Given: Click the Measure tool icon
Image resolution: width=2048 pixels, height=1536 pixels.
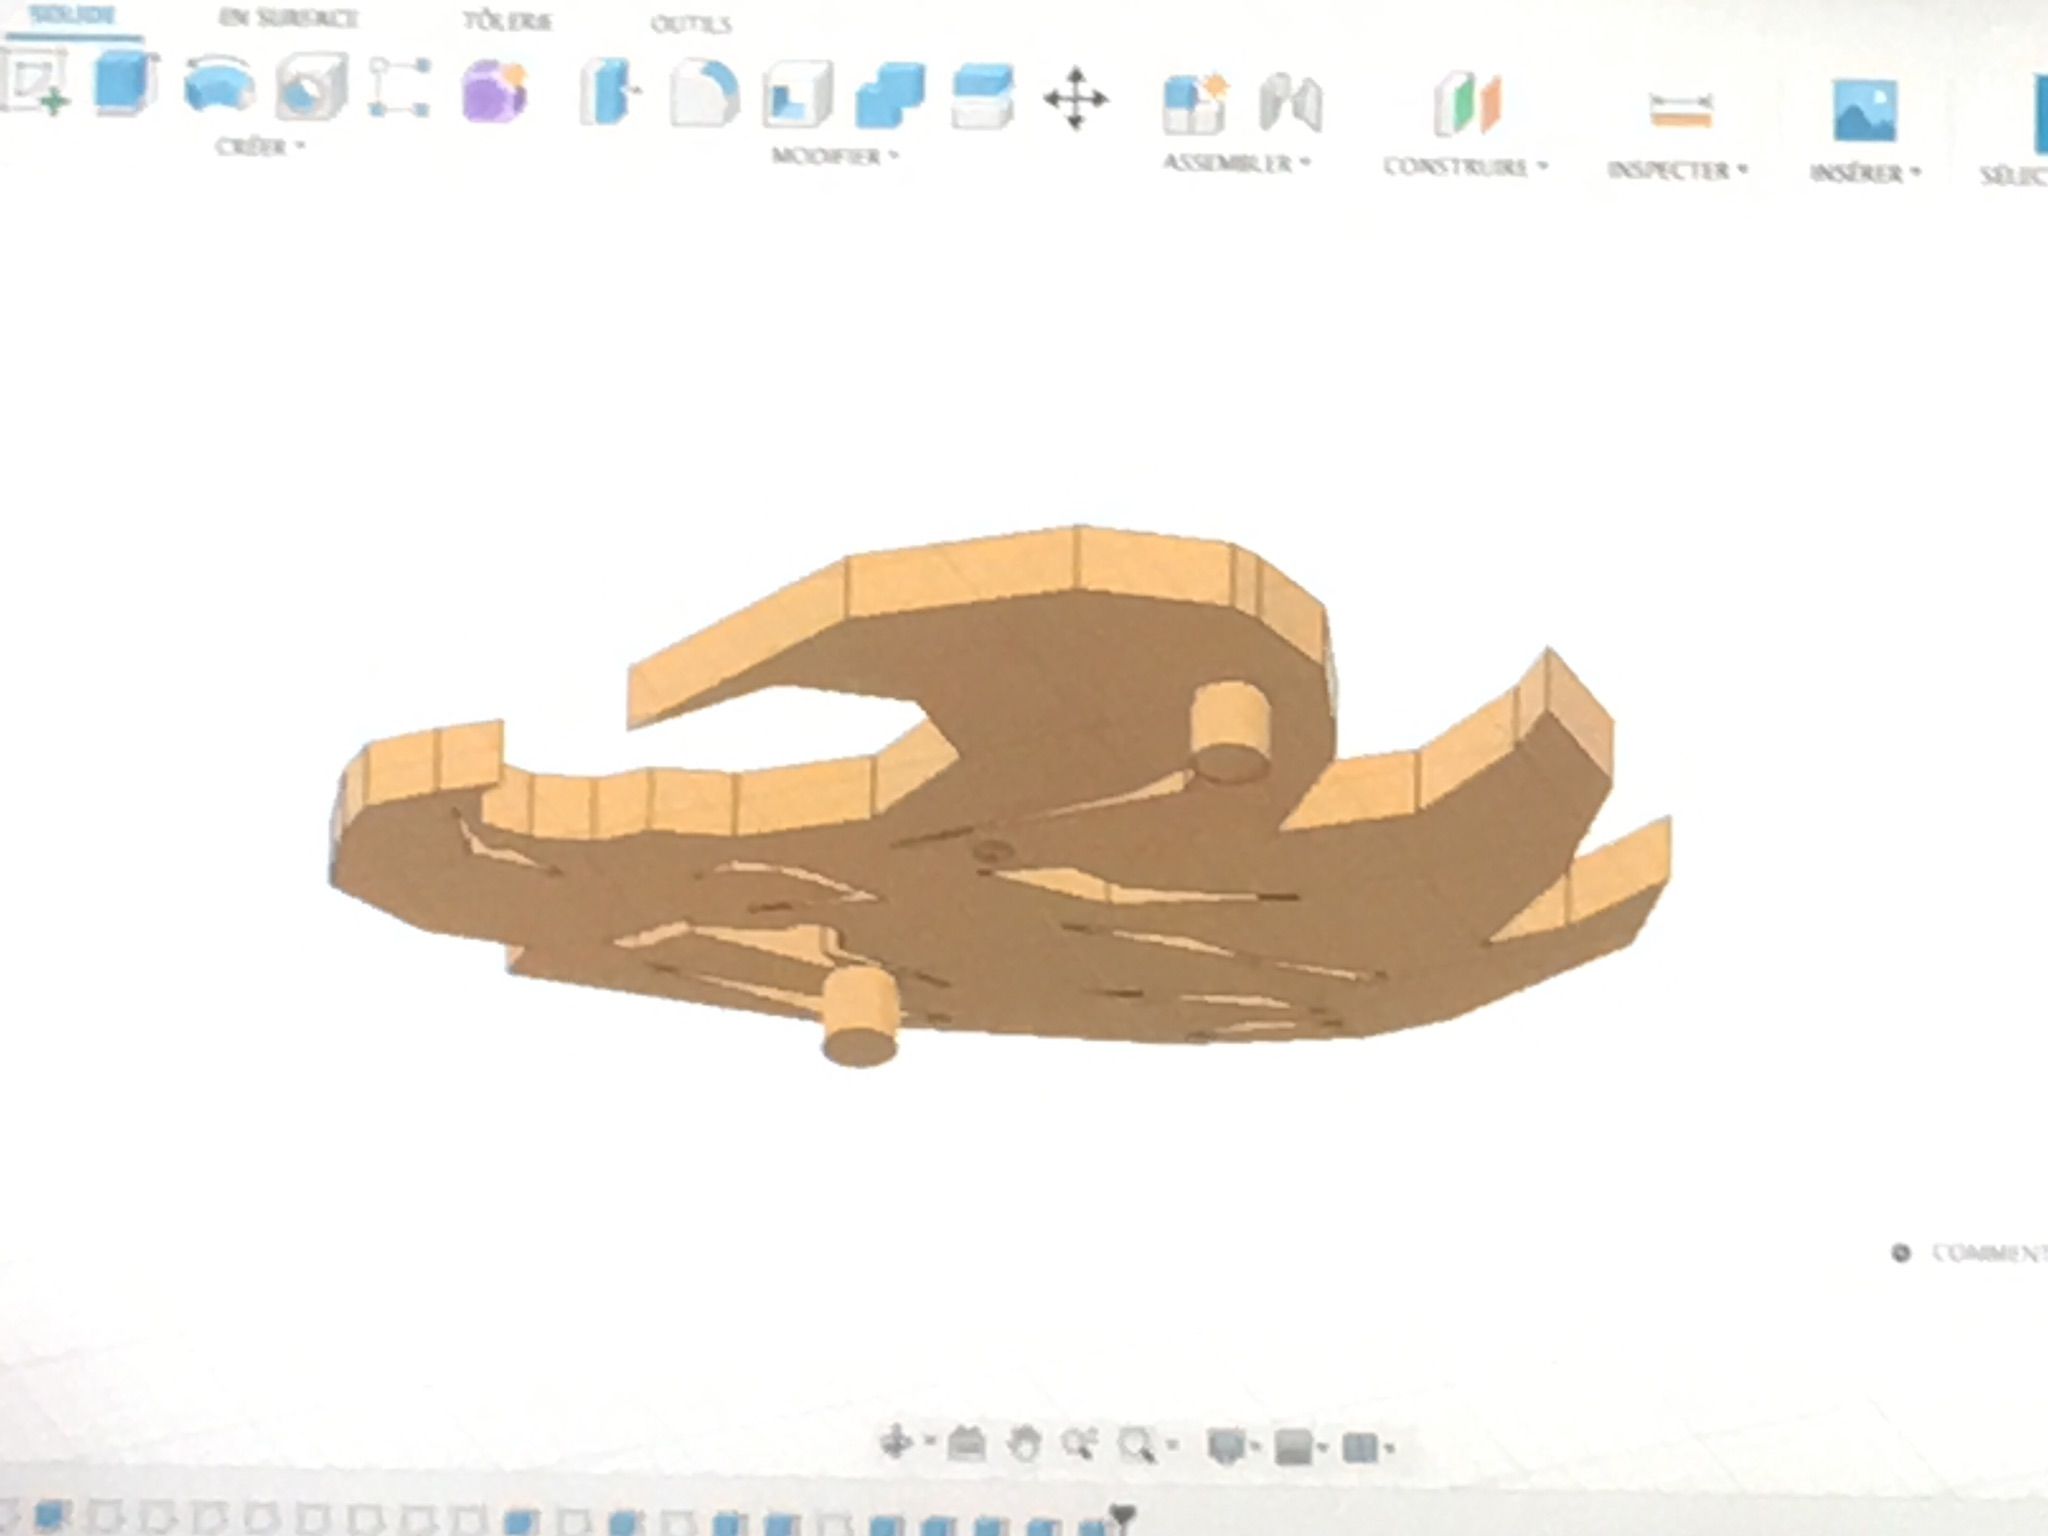Looking at the screenshot, I should pos(1680,109).
